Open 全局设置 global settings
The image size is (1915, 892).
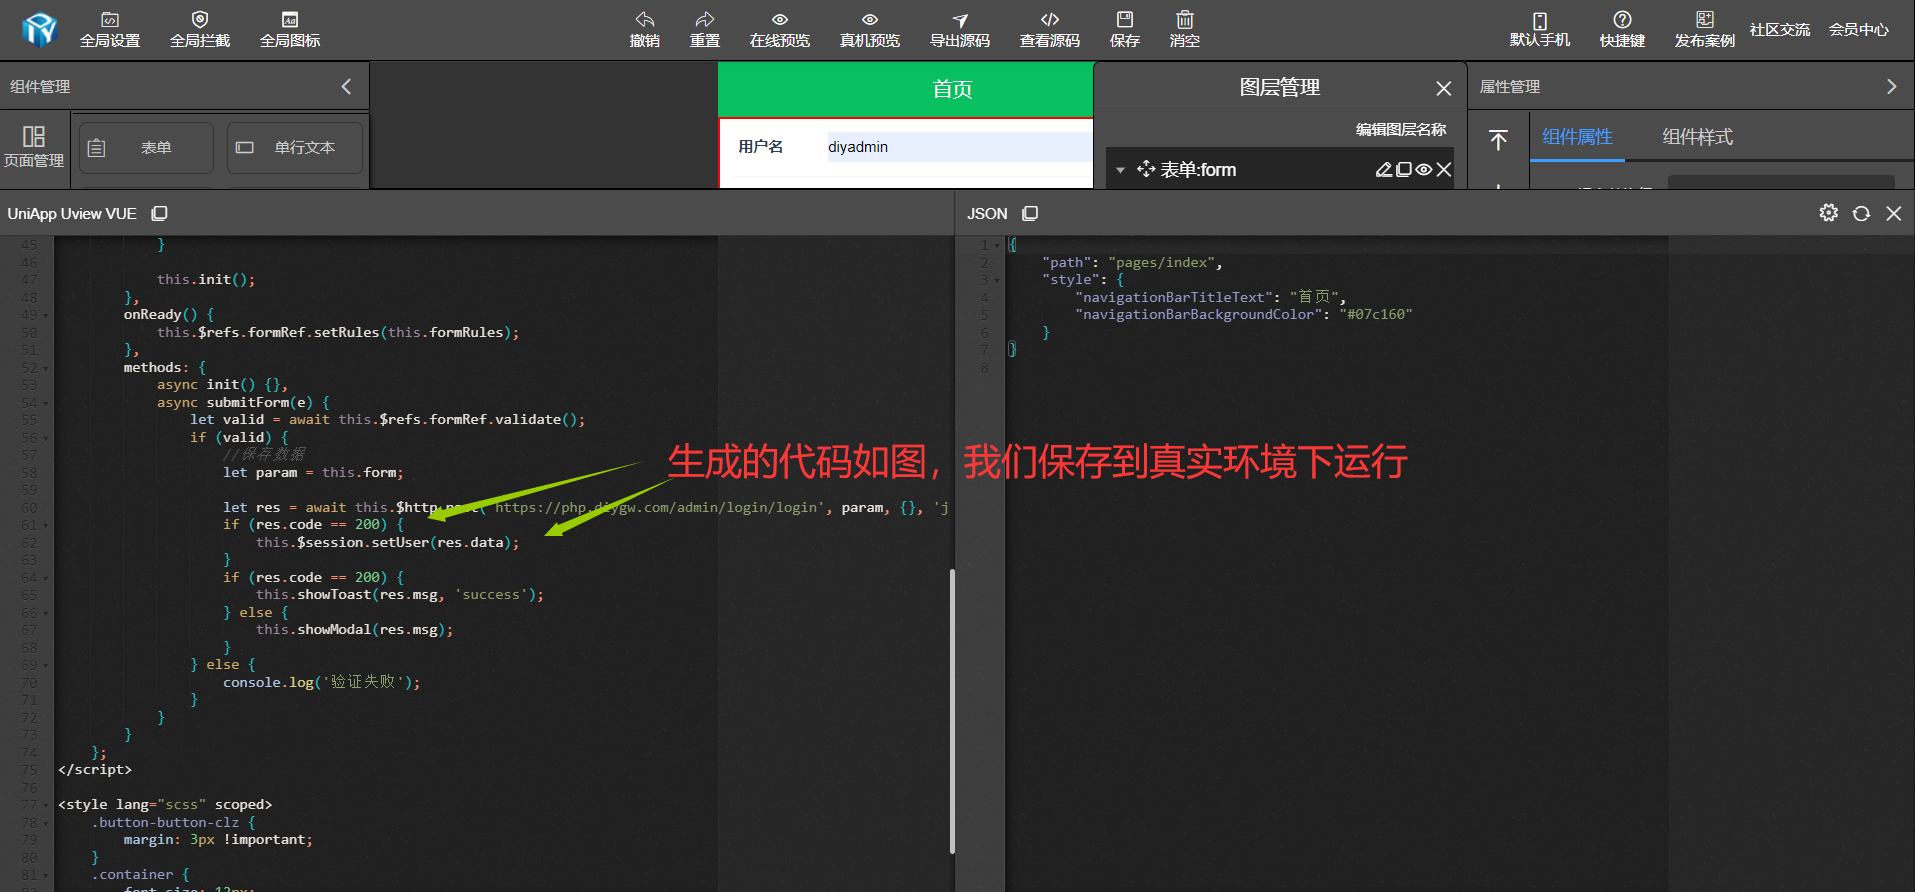(x=110, y=30)
